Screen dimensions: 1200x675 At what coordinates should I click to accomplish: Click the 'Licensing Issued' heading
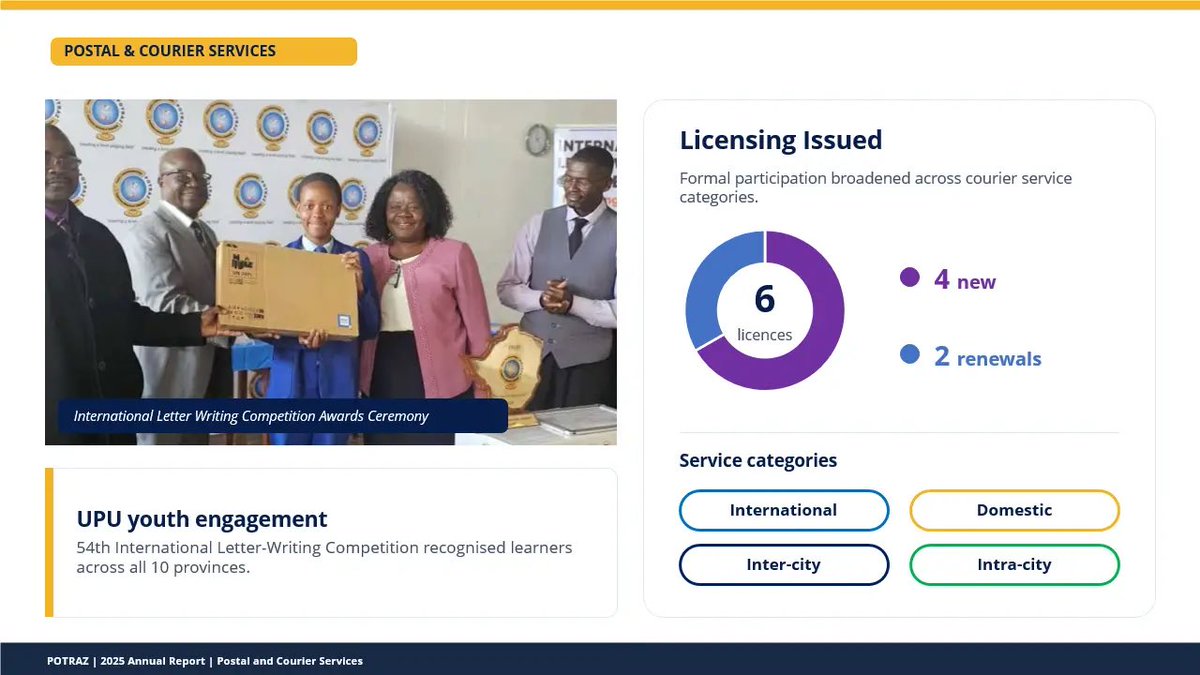pyautogui.click(x=781, y=140)
